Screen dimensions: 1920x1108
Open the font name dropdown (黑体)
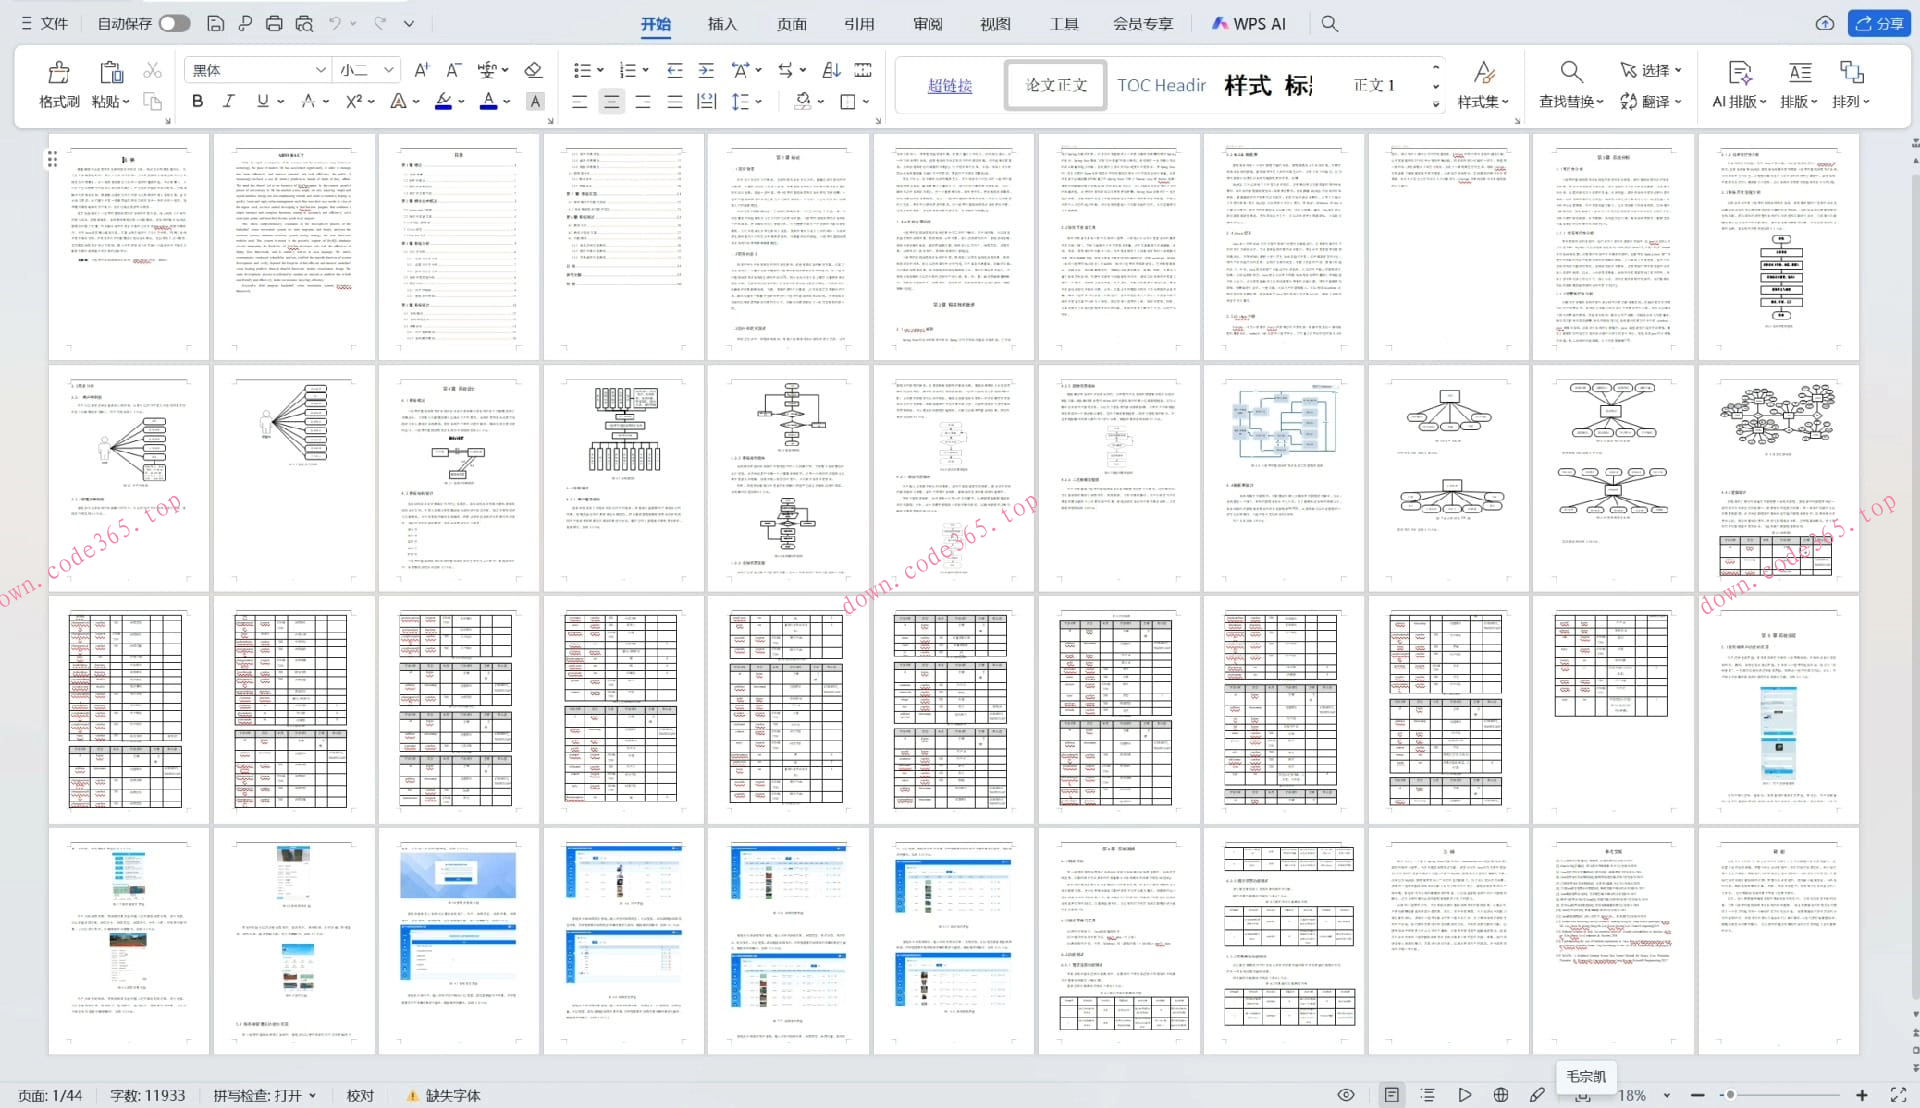320,70
